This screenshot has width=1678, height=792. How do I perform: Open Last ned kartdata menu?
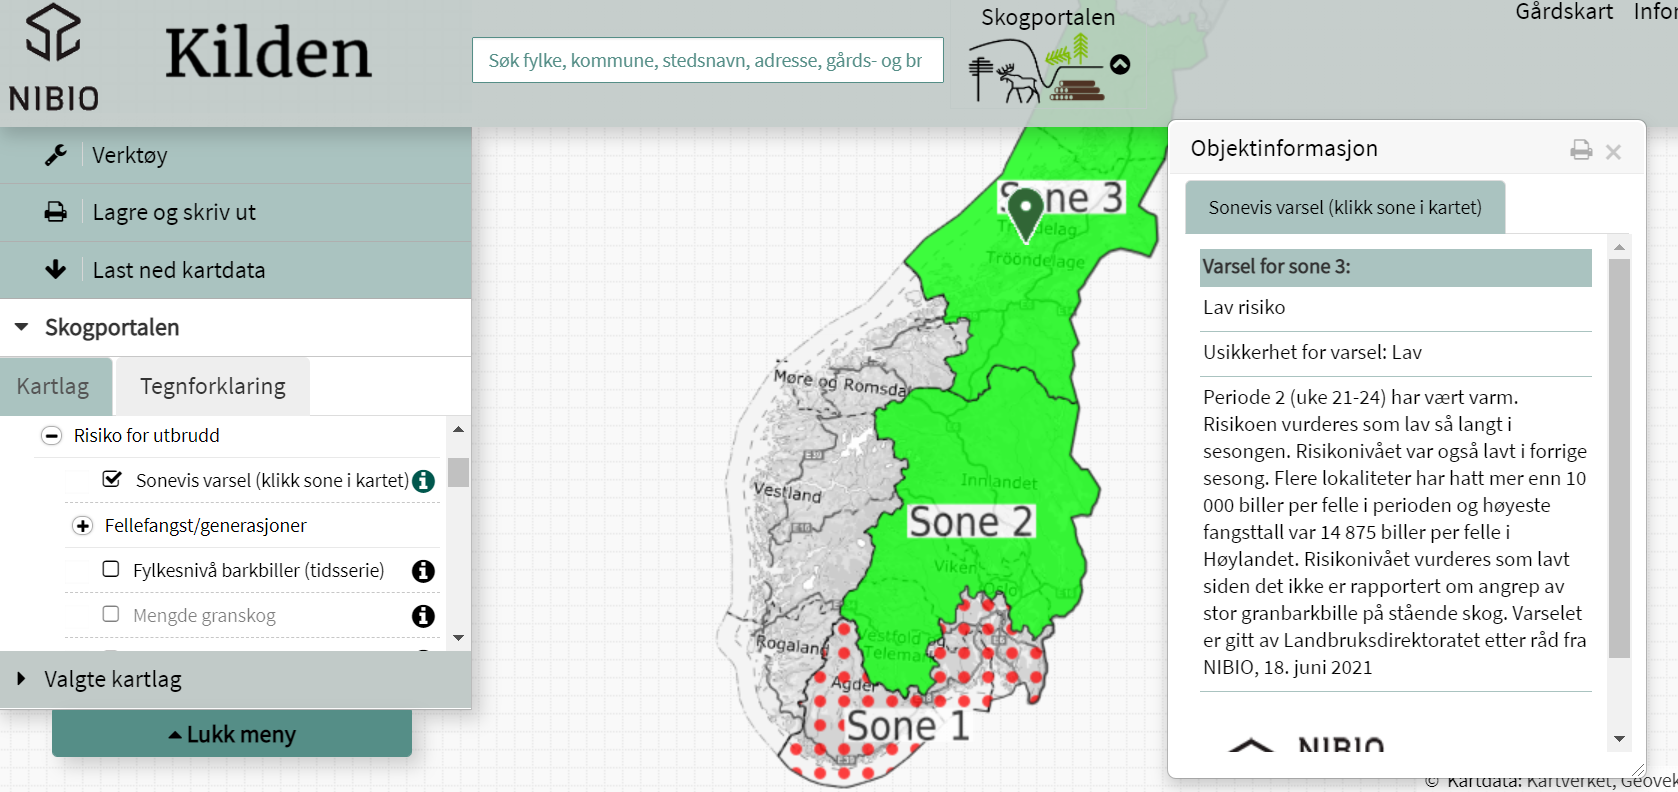click(235, 270)
